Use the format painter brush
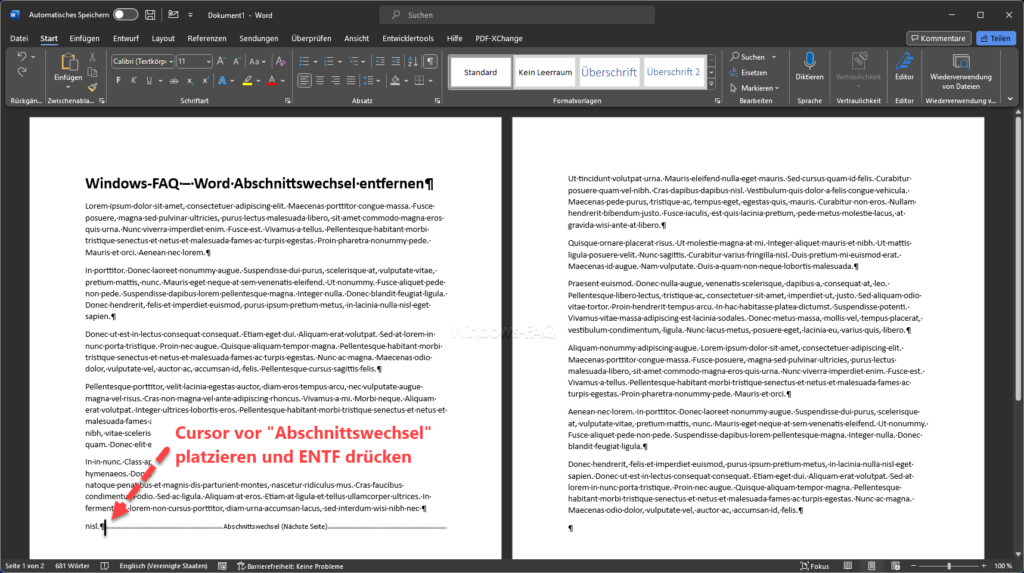1024x573 pixels. 92,87
